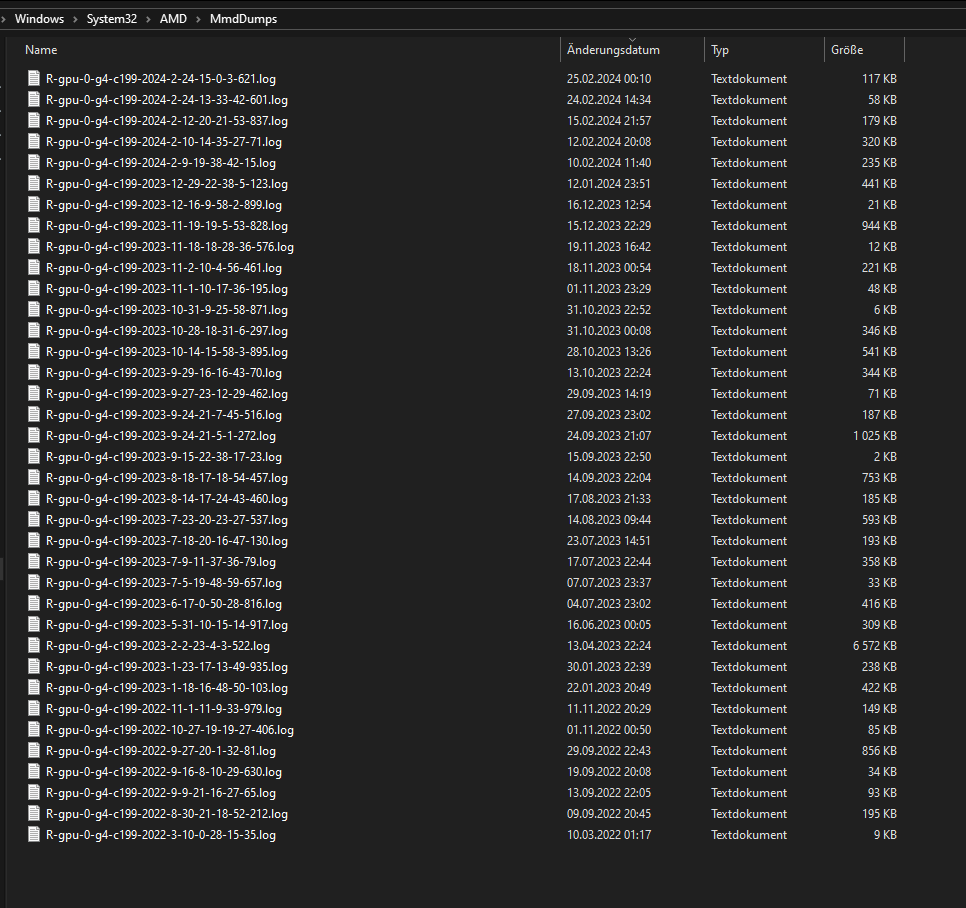Click file icon of R-gpu-0-g4-c199-2023-7-9-11-37-36-79.log
The width and height of the screenshot is (966, 908).
tap(34, 561)
